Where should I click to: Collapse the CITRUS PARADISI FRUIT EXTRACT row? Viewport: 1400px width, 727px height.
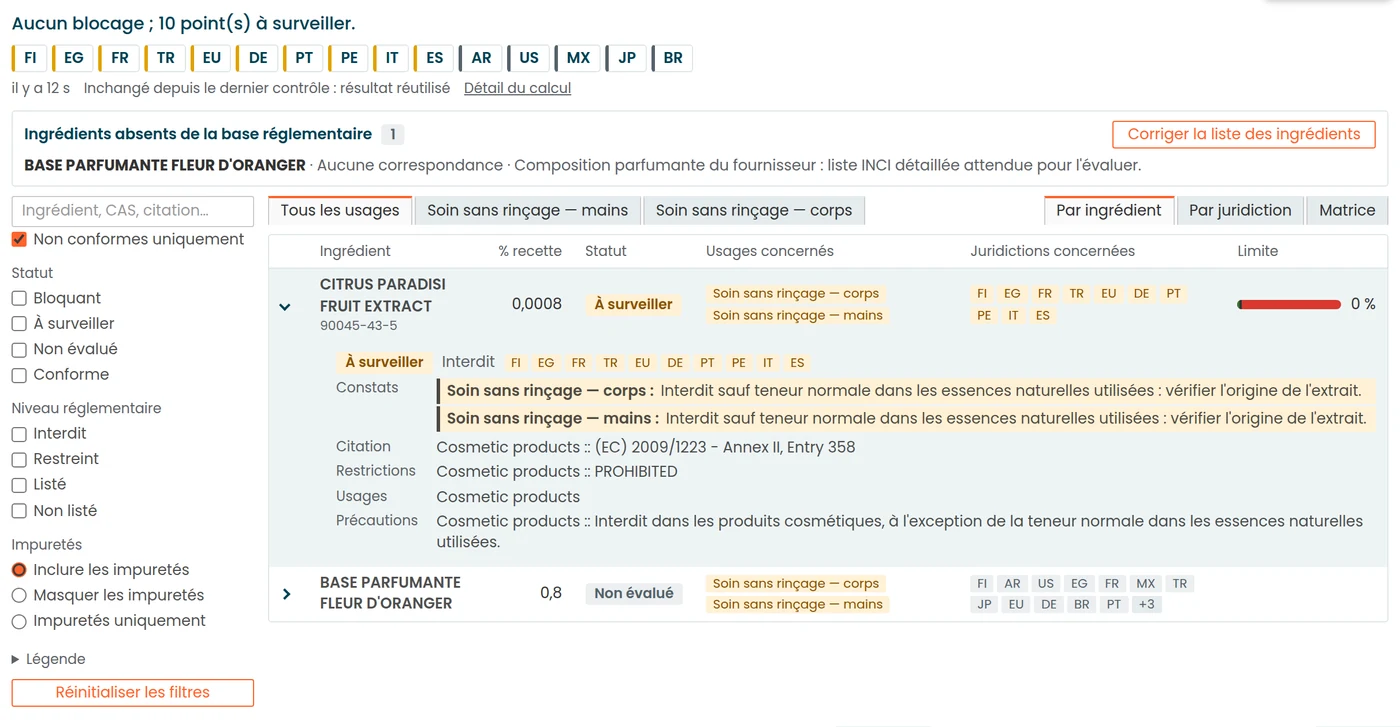click(285, 306)
